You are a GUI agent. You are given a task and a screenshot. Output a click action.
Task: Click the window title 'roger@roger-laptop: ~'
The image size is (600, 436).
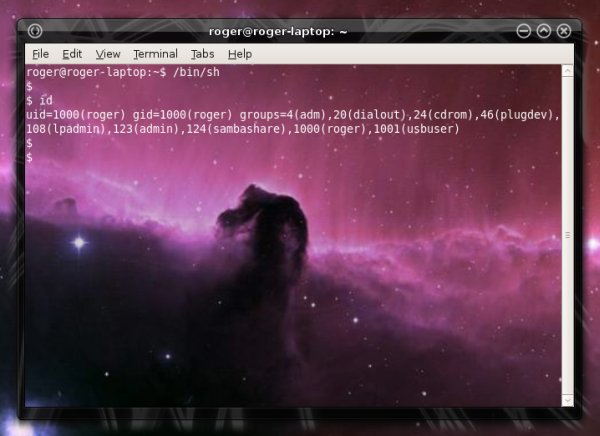278,31
